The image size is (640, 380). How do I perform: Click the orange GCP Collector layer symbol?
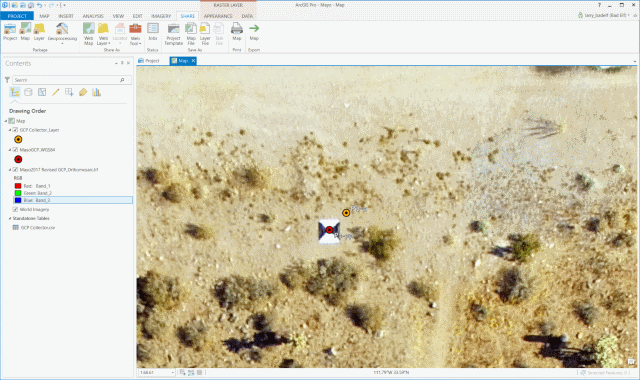point(18,140)
